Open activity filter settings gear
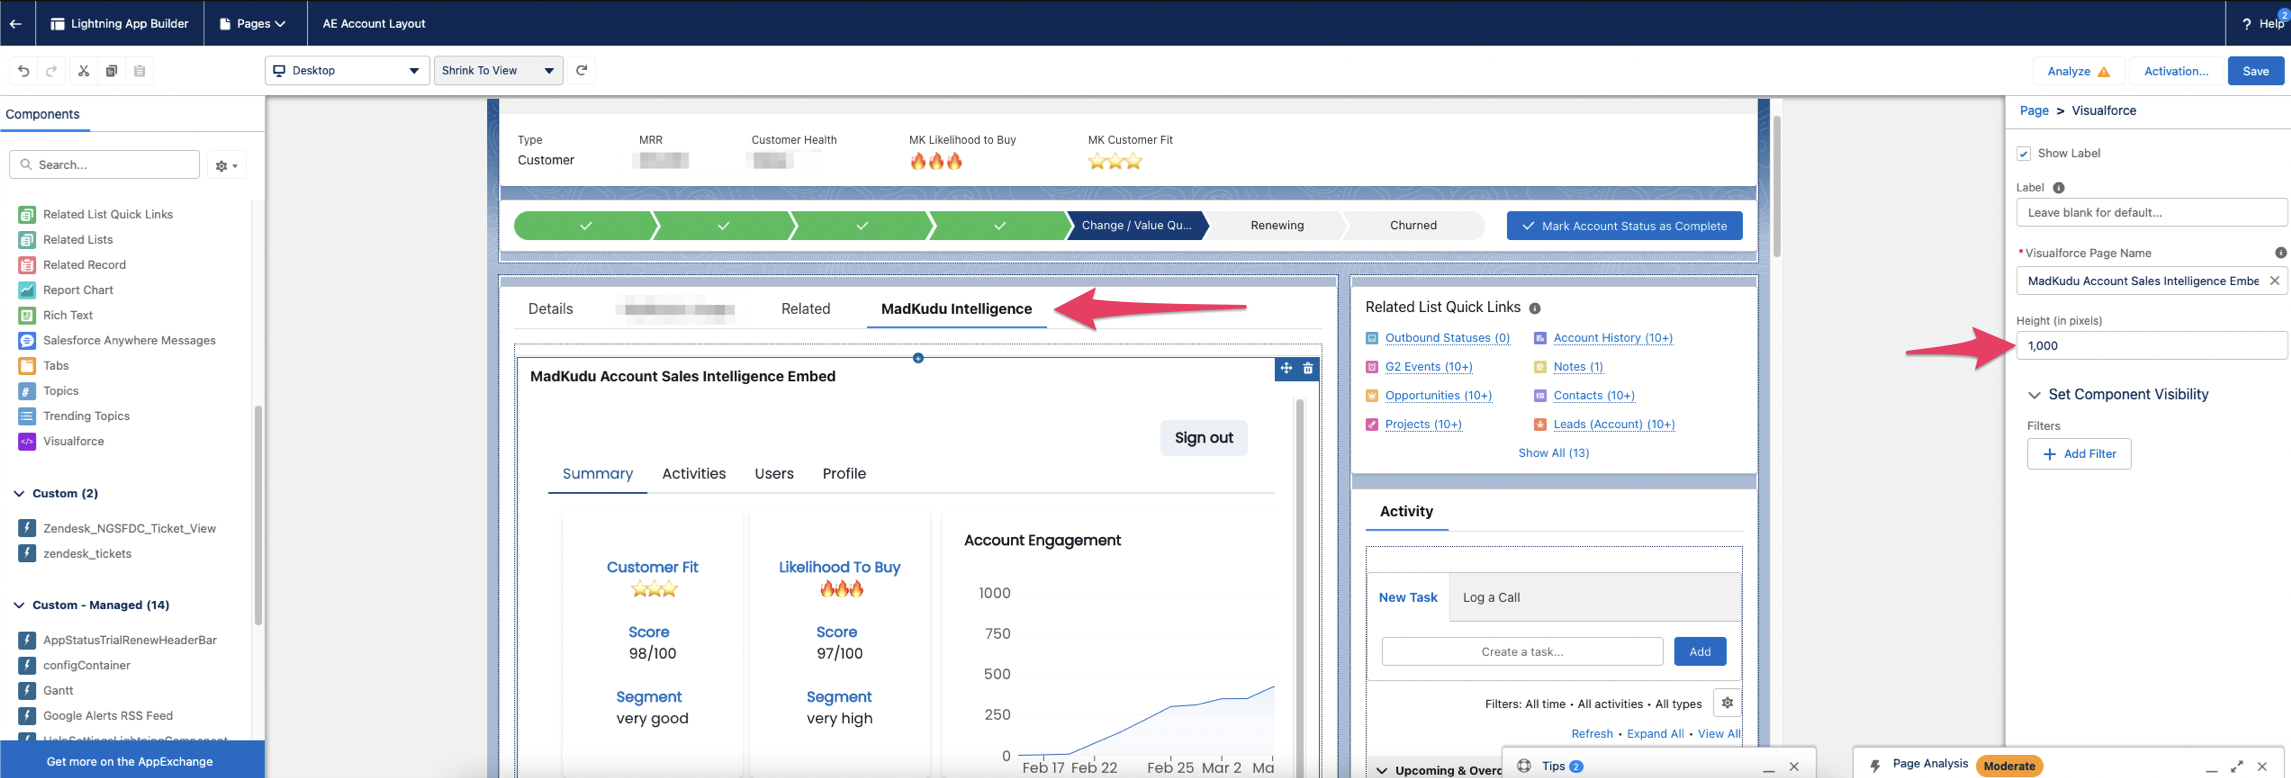 point(1727,703)
